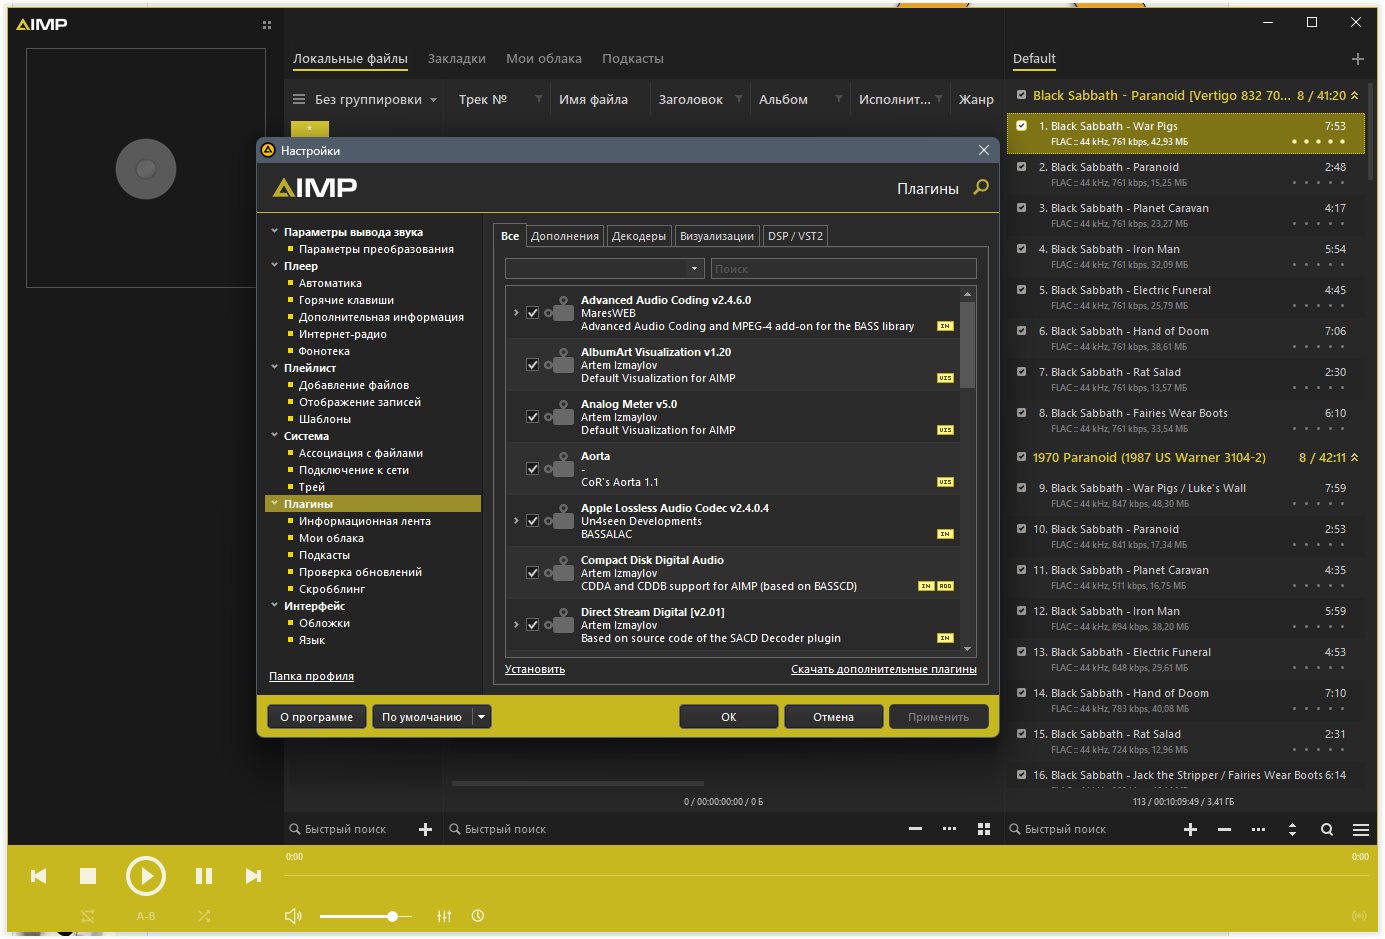Uncheck track 2 Black Sabbath - Paranoid
This screenshot has width=1385, height=939.
1021,167
